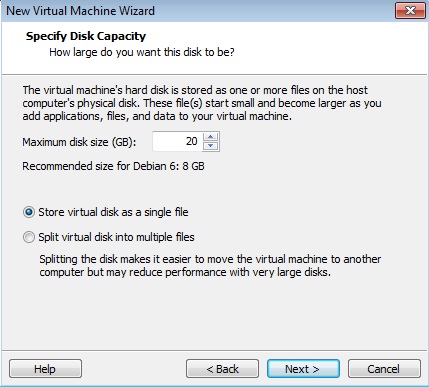Close the New Virtual Machine Wizard window

pos(410,11)
